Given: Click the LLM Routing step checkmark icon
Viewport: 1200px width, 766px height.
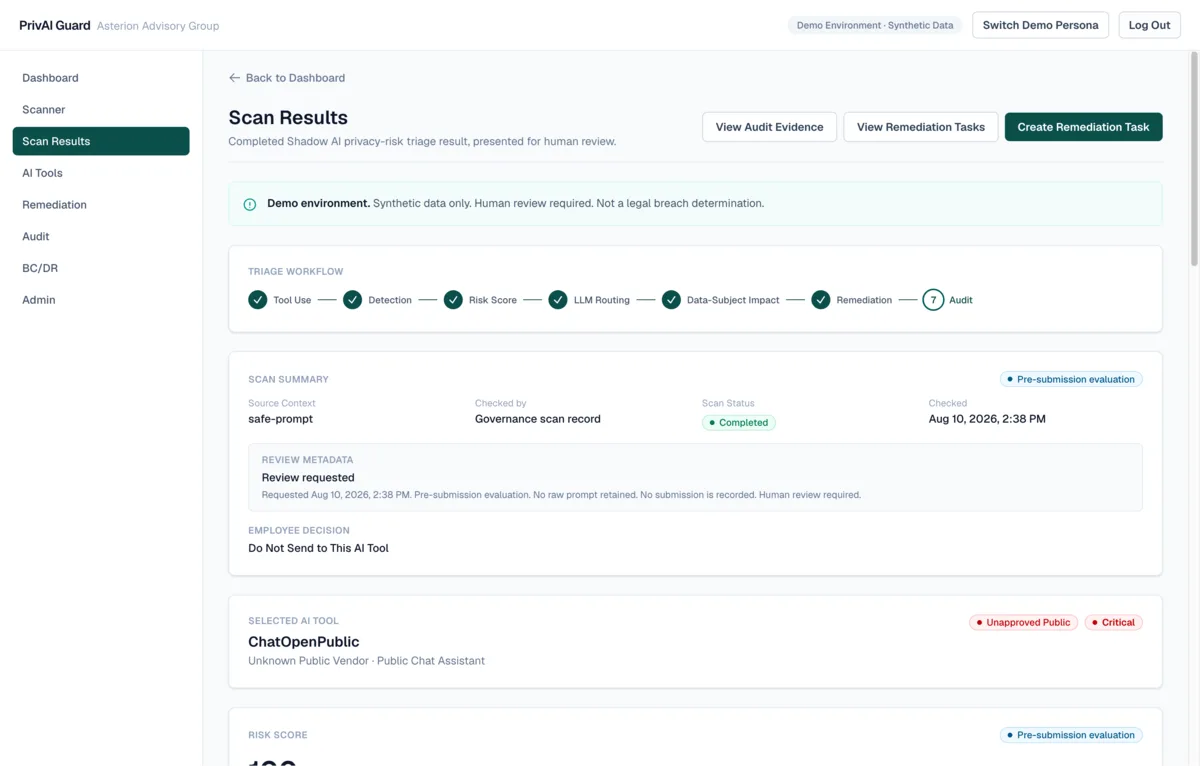Looking at the screenshot, I should pos(558,300).
